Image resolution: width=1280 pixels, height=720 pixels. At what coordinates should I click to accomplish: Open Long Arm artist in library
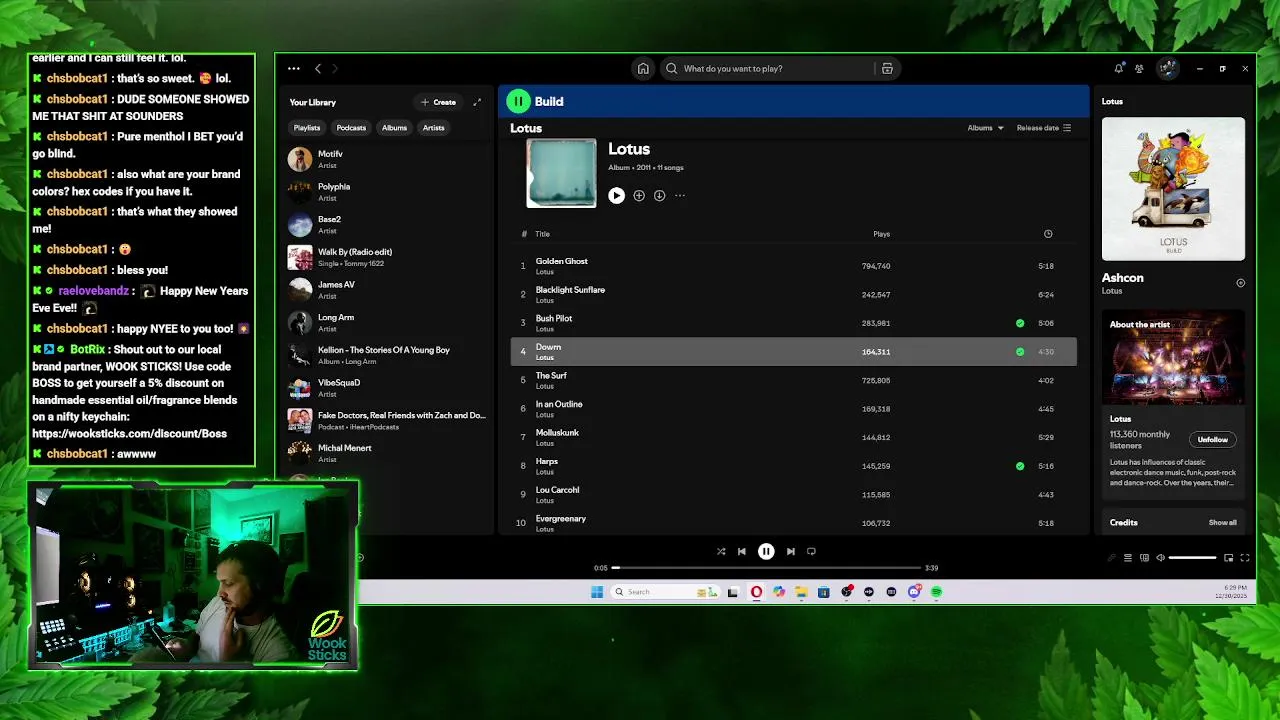pos(386,322)
